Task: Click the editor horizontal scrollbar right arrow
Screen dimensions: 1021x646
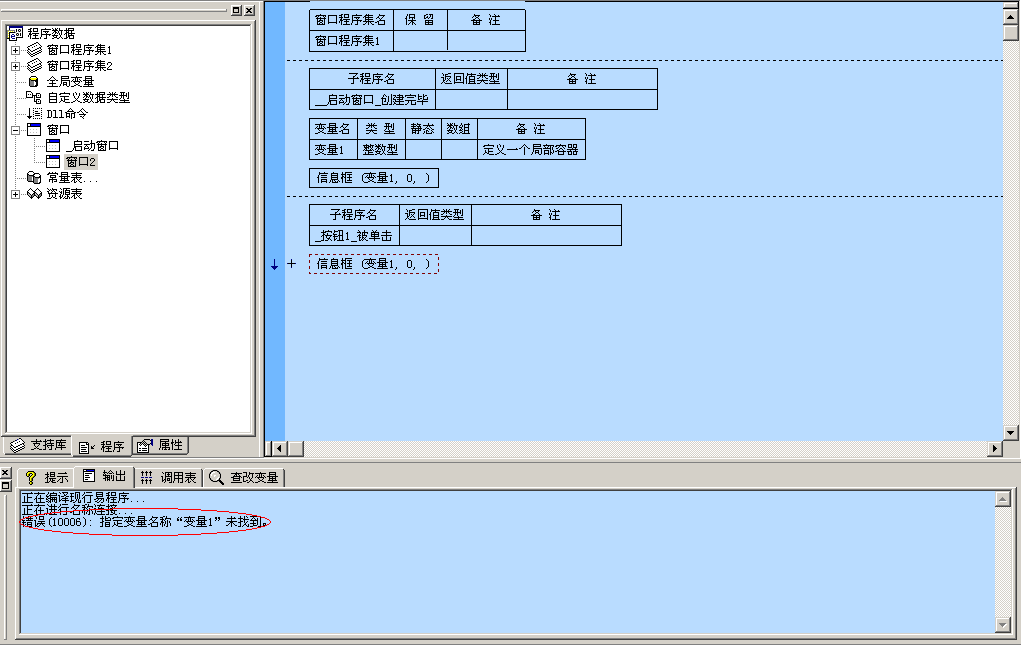Action: (x=994, y=449)
